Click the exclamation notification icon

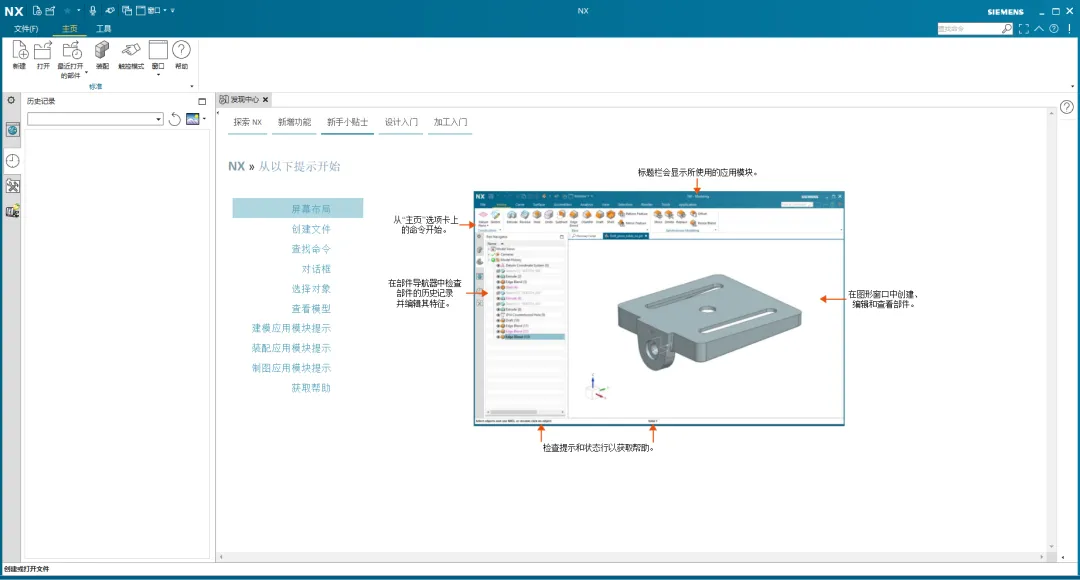click(x=1070, y=29)
